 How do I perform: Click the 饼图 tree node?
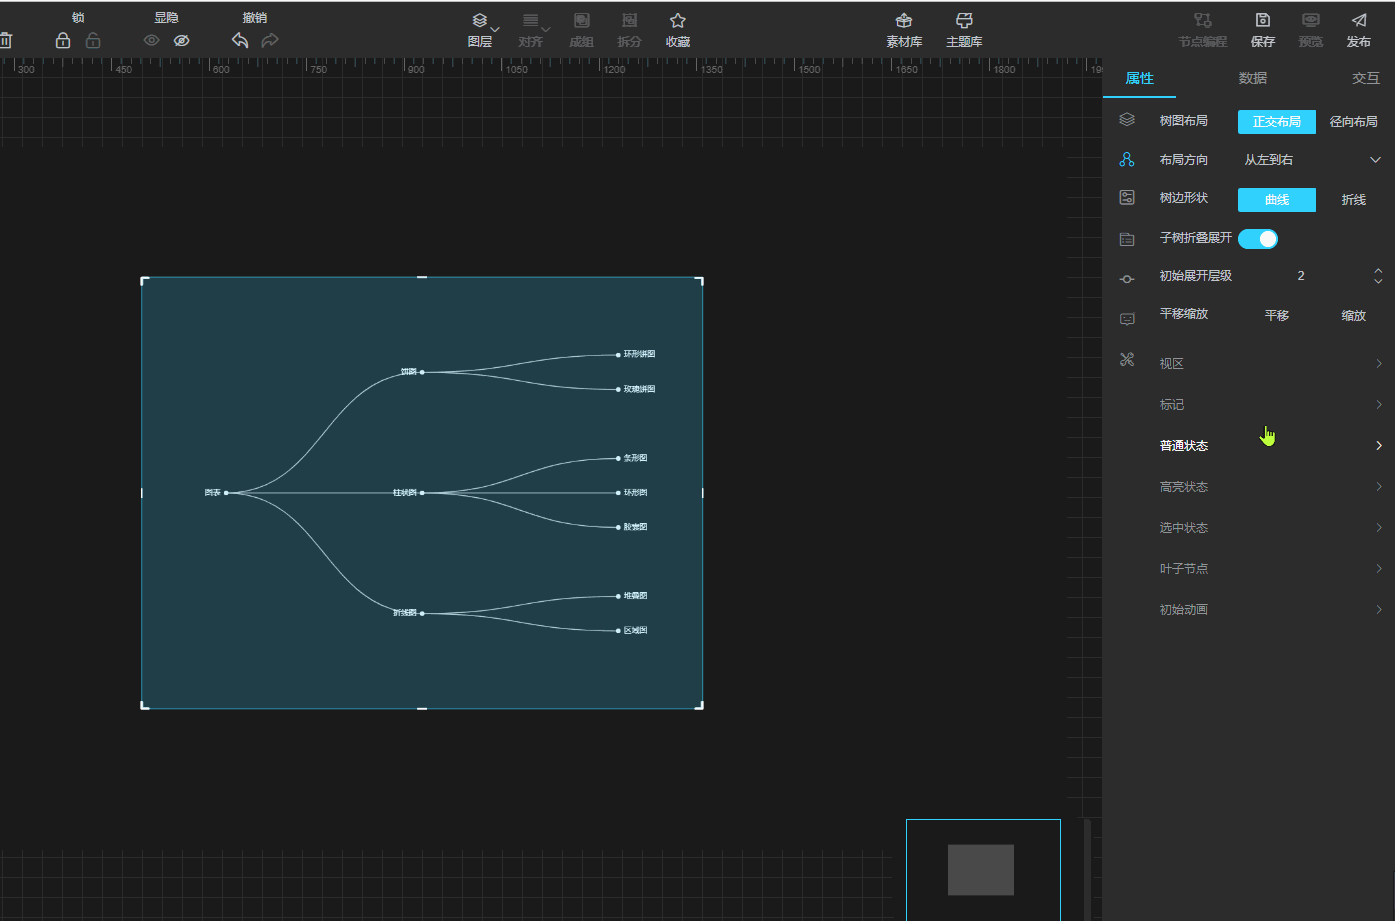coord(412,372)
